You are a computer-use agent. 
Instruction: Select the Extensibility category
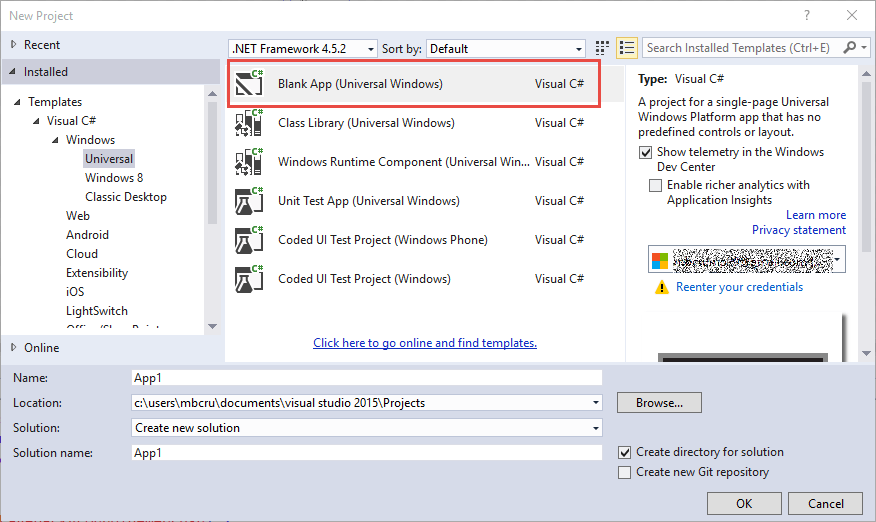(97, 273)
